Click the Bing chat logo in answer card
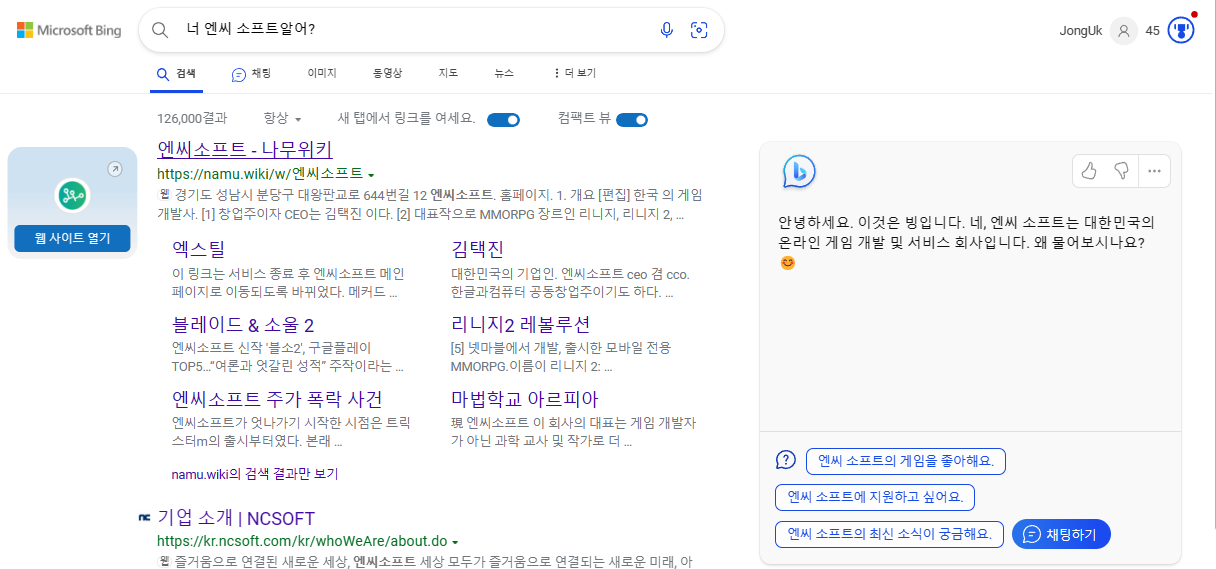 799,172
